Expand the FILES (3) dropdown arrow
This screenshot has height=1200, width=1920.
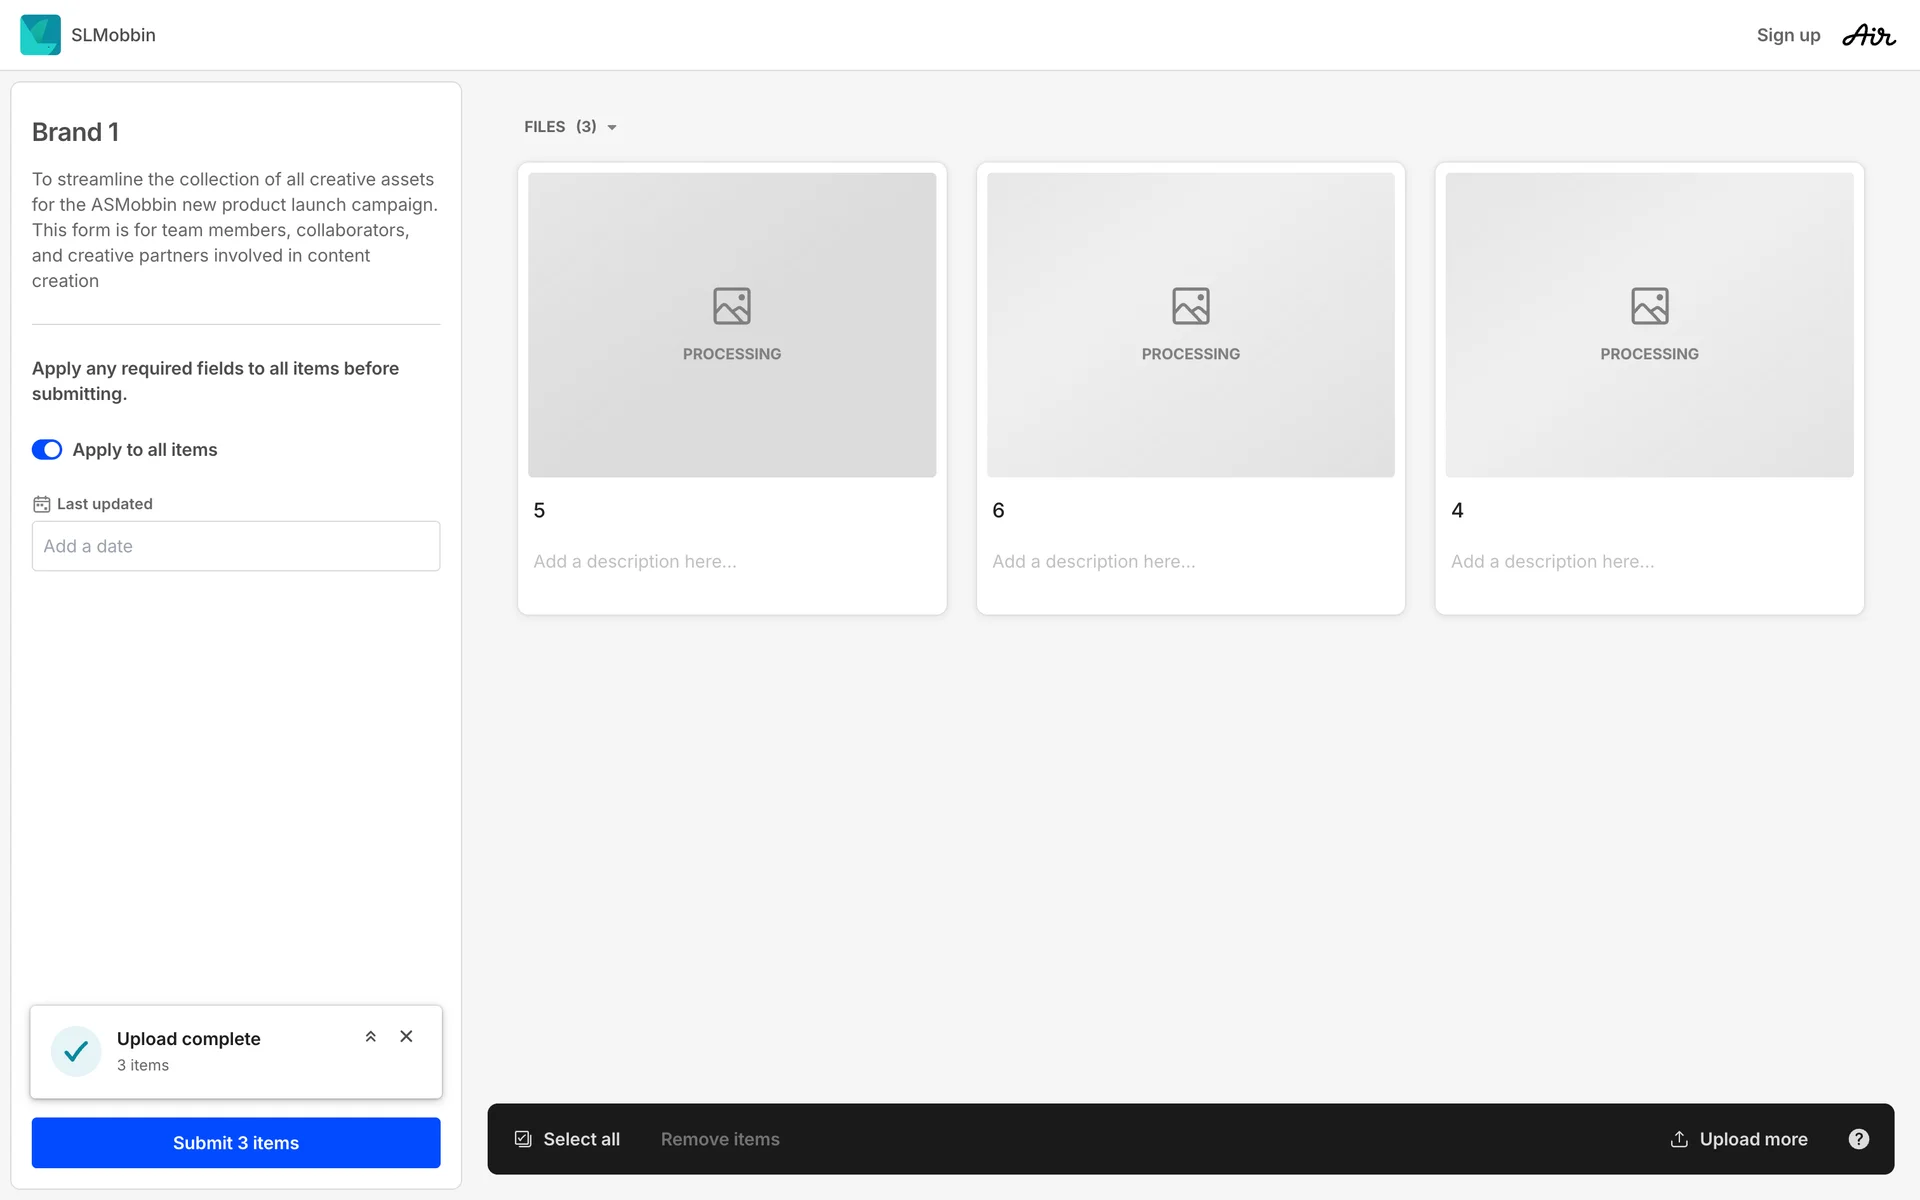(x=612, y=128)
